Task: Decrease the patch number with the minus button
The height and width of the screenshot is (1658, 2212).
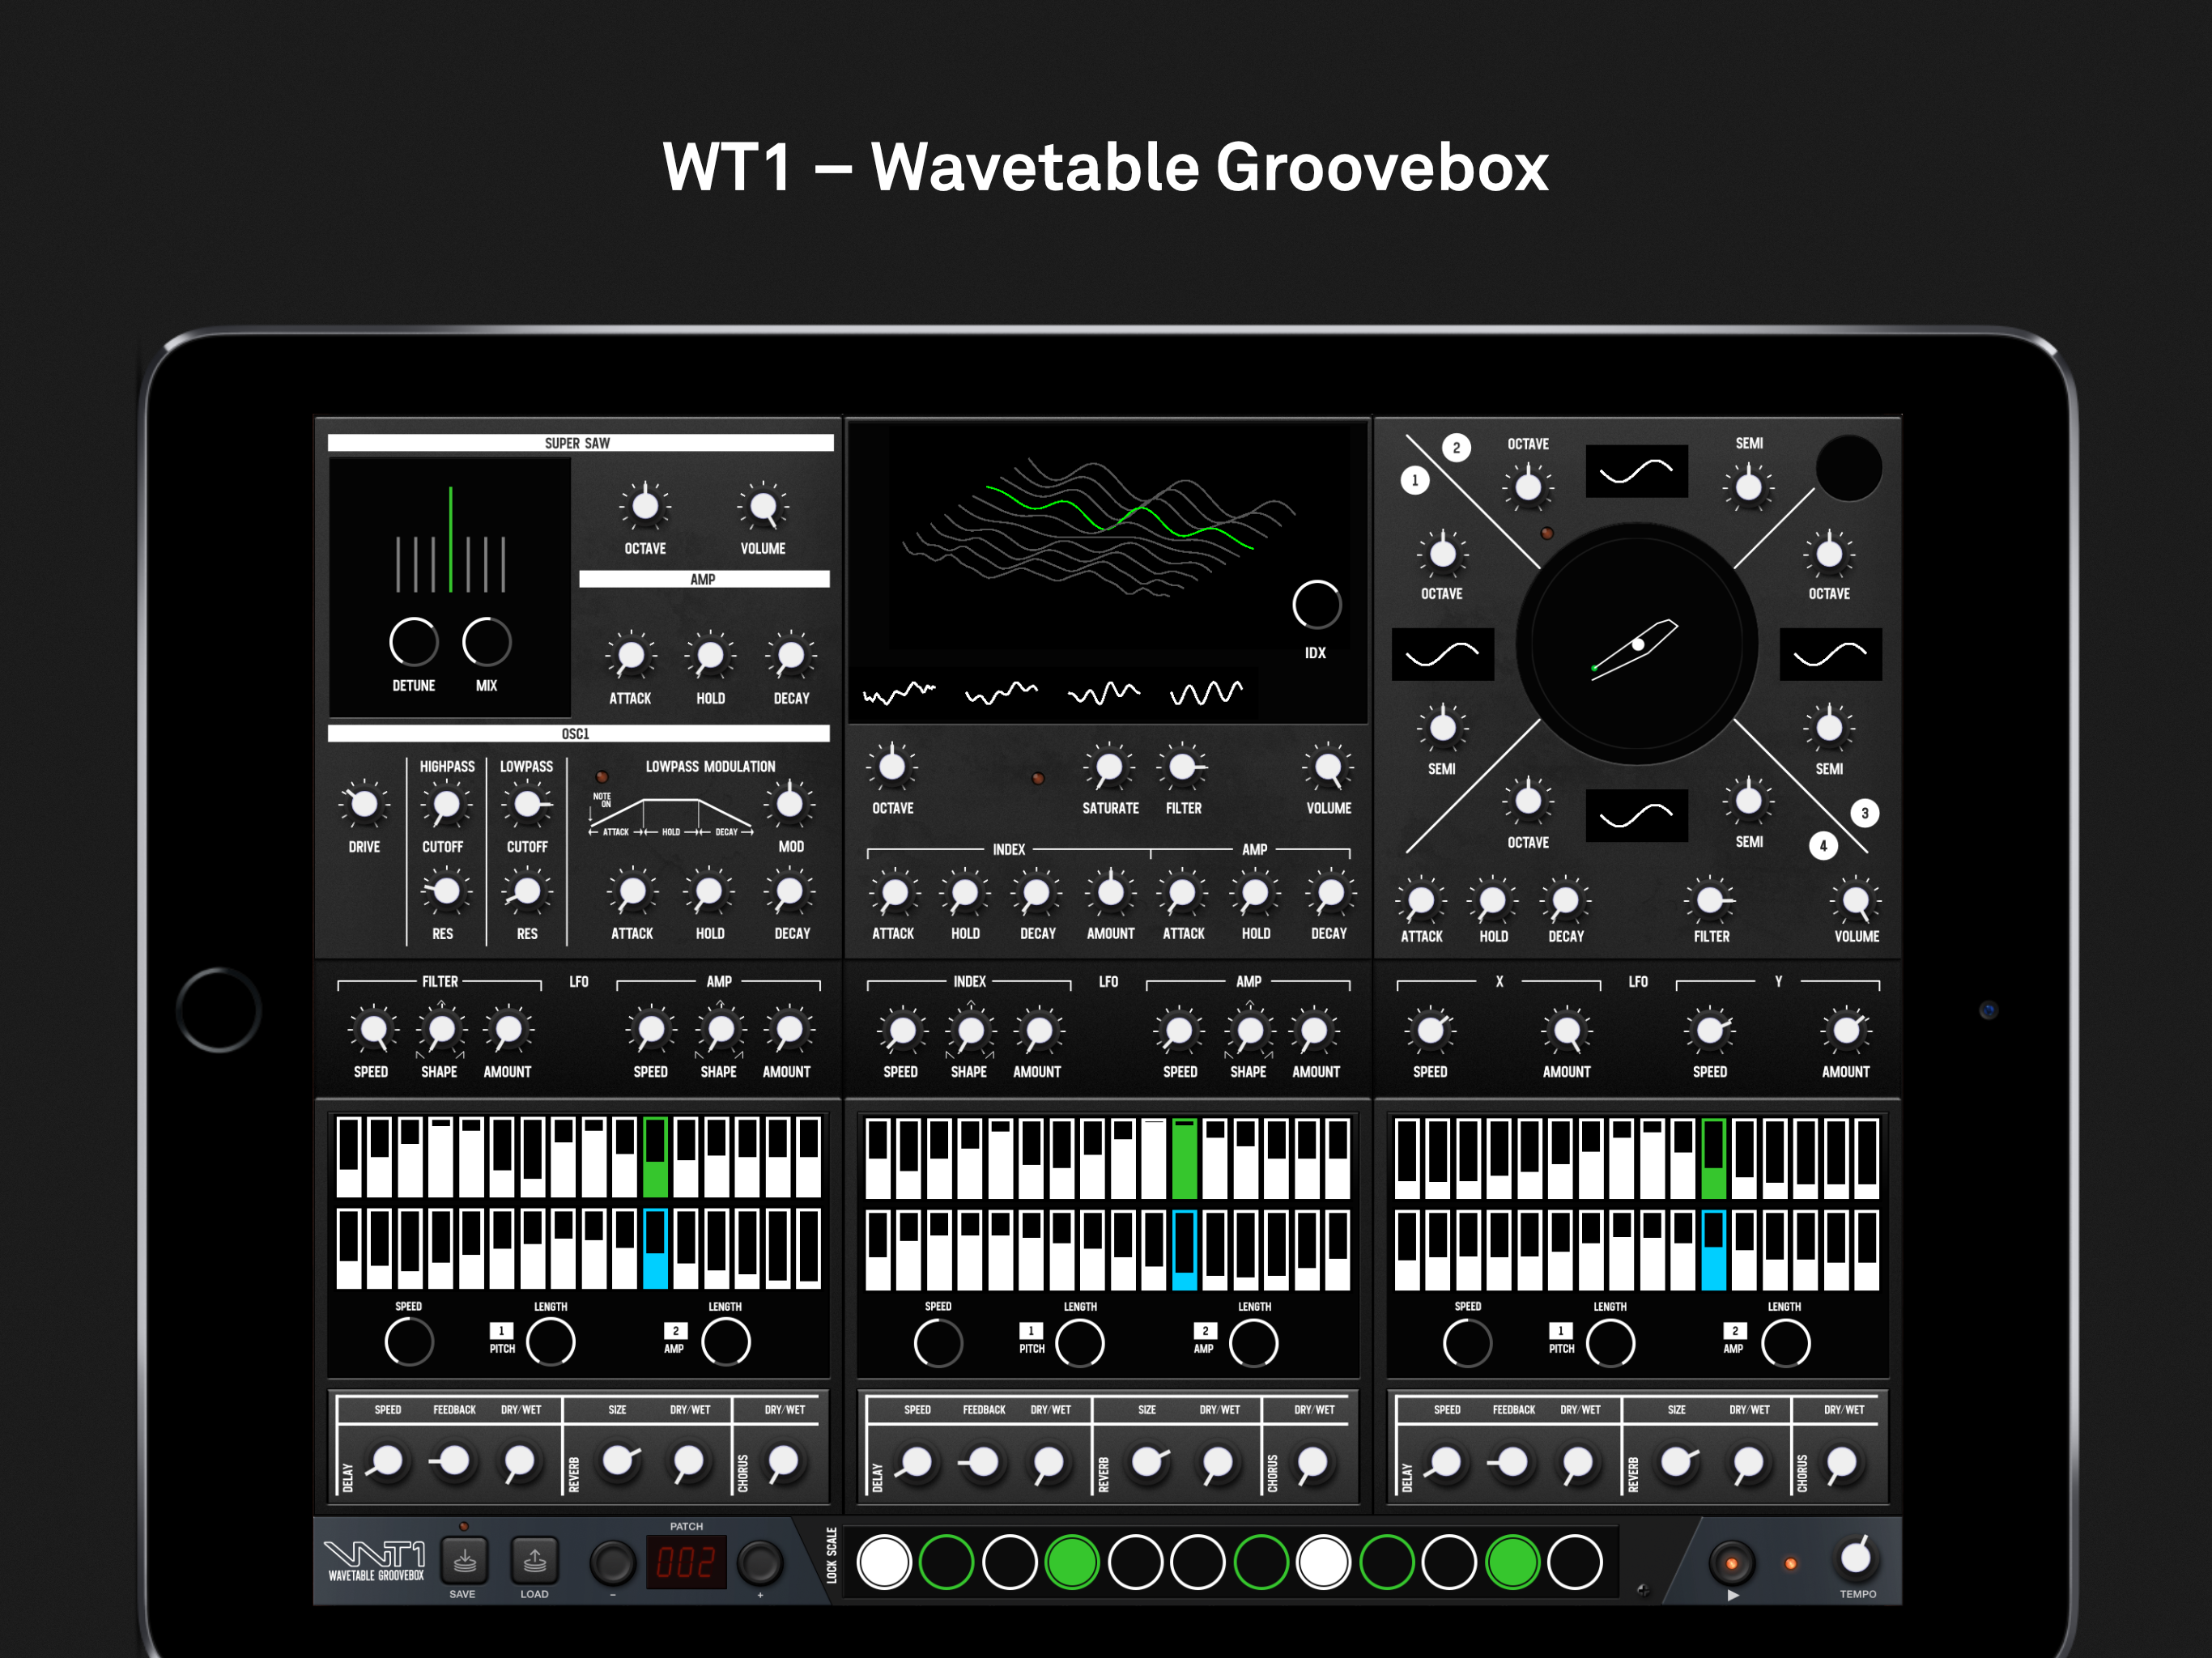Action: (x=612, y=1563)
